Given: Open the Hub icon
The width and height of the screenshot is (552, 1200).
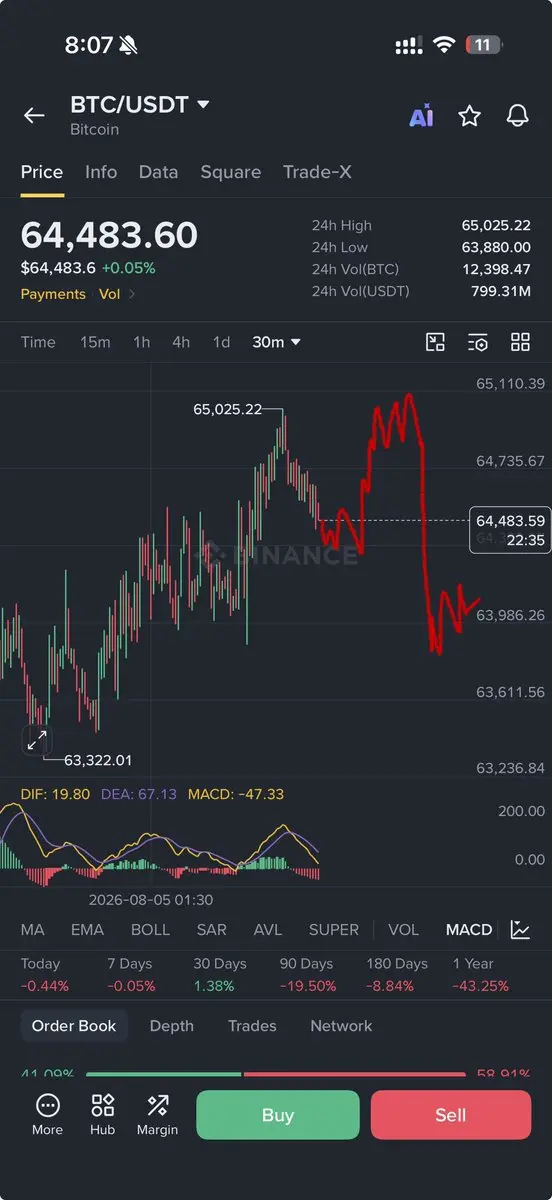Looking at the screenshot, I should tap(102, 1115).
